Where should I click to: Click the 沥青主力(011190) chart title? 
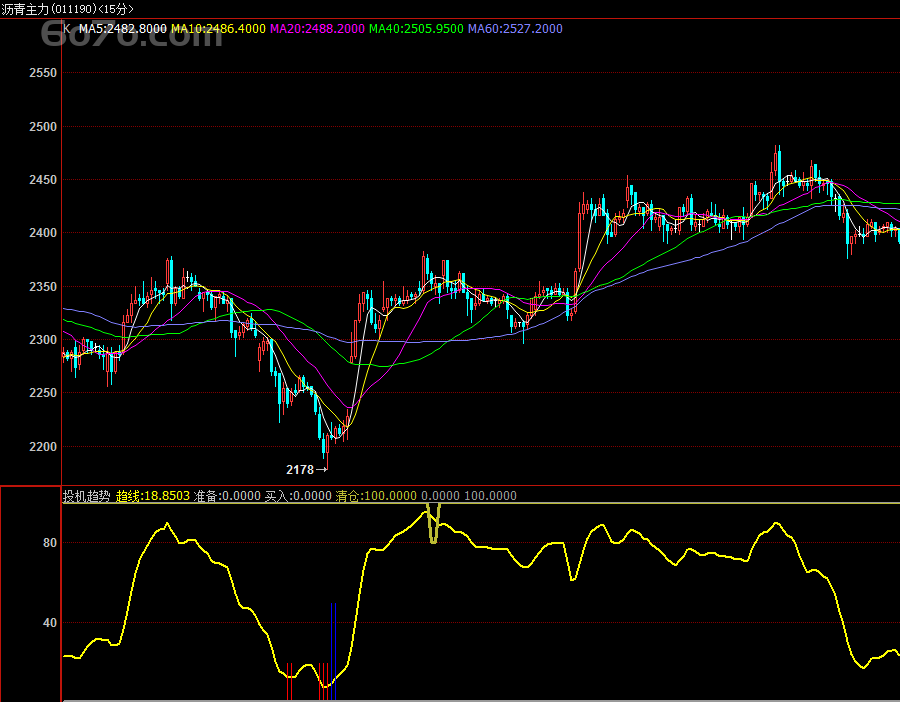pyautogui.click(x=67, y=9)
